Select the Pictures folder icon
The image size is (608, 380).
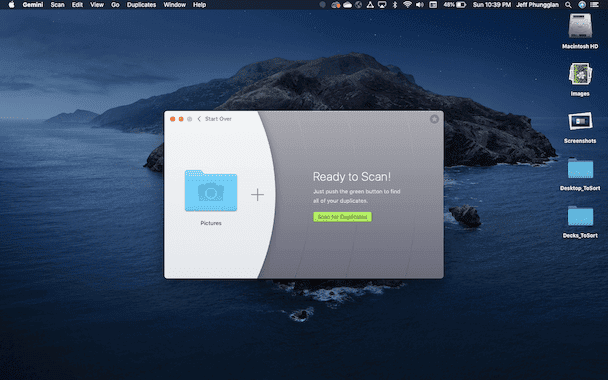[x=211, y=191]
